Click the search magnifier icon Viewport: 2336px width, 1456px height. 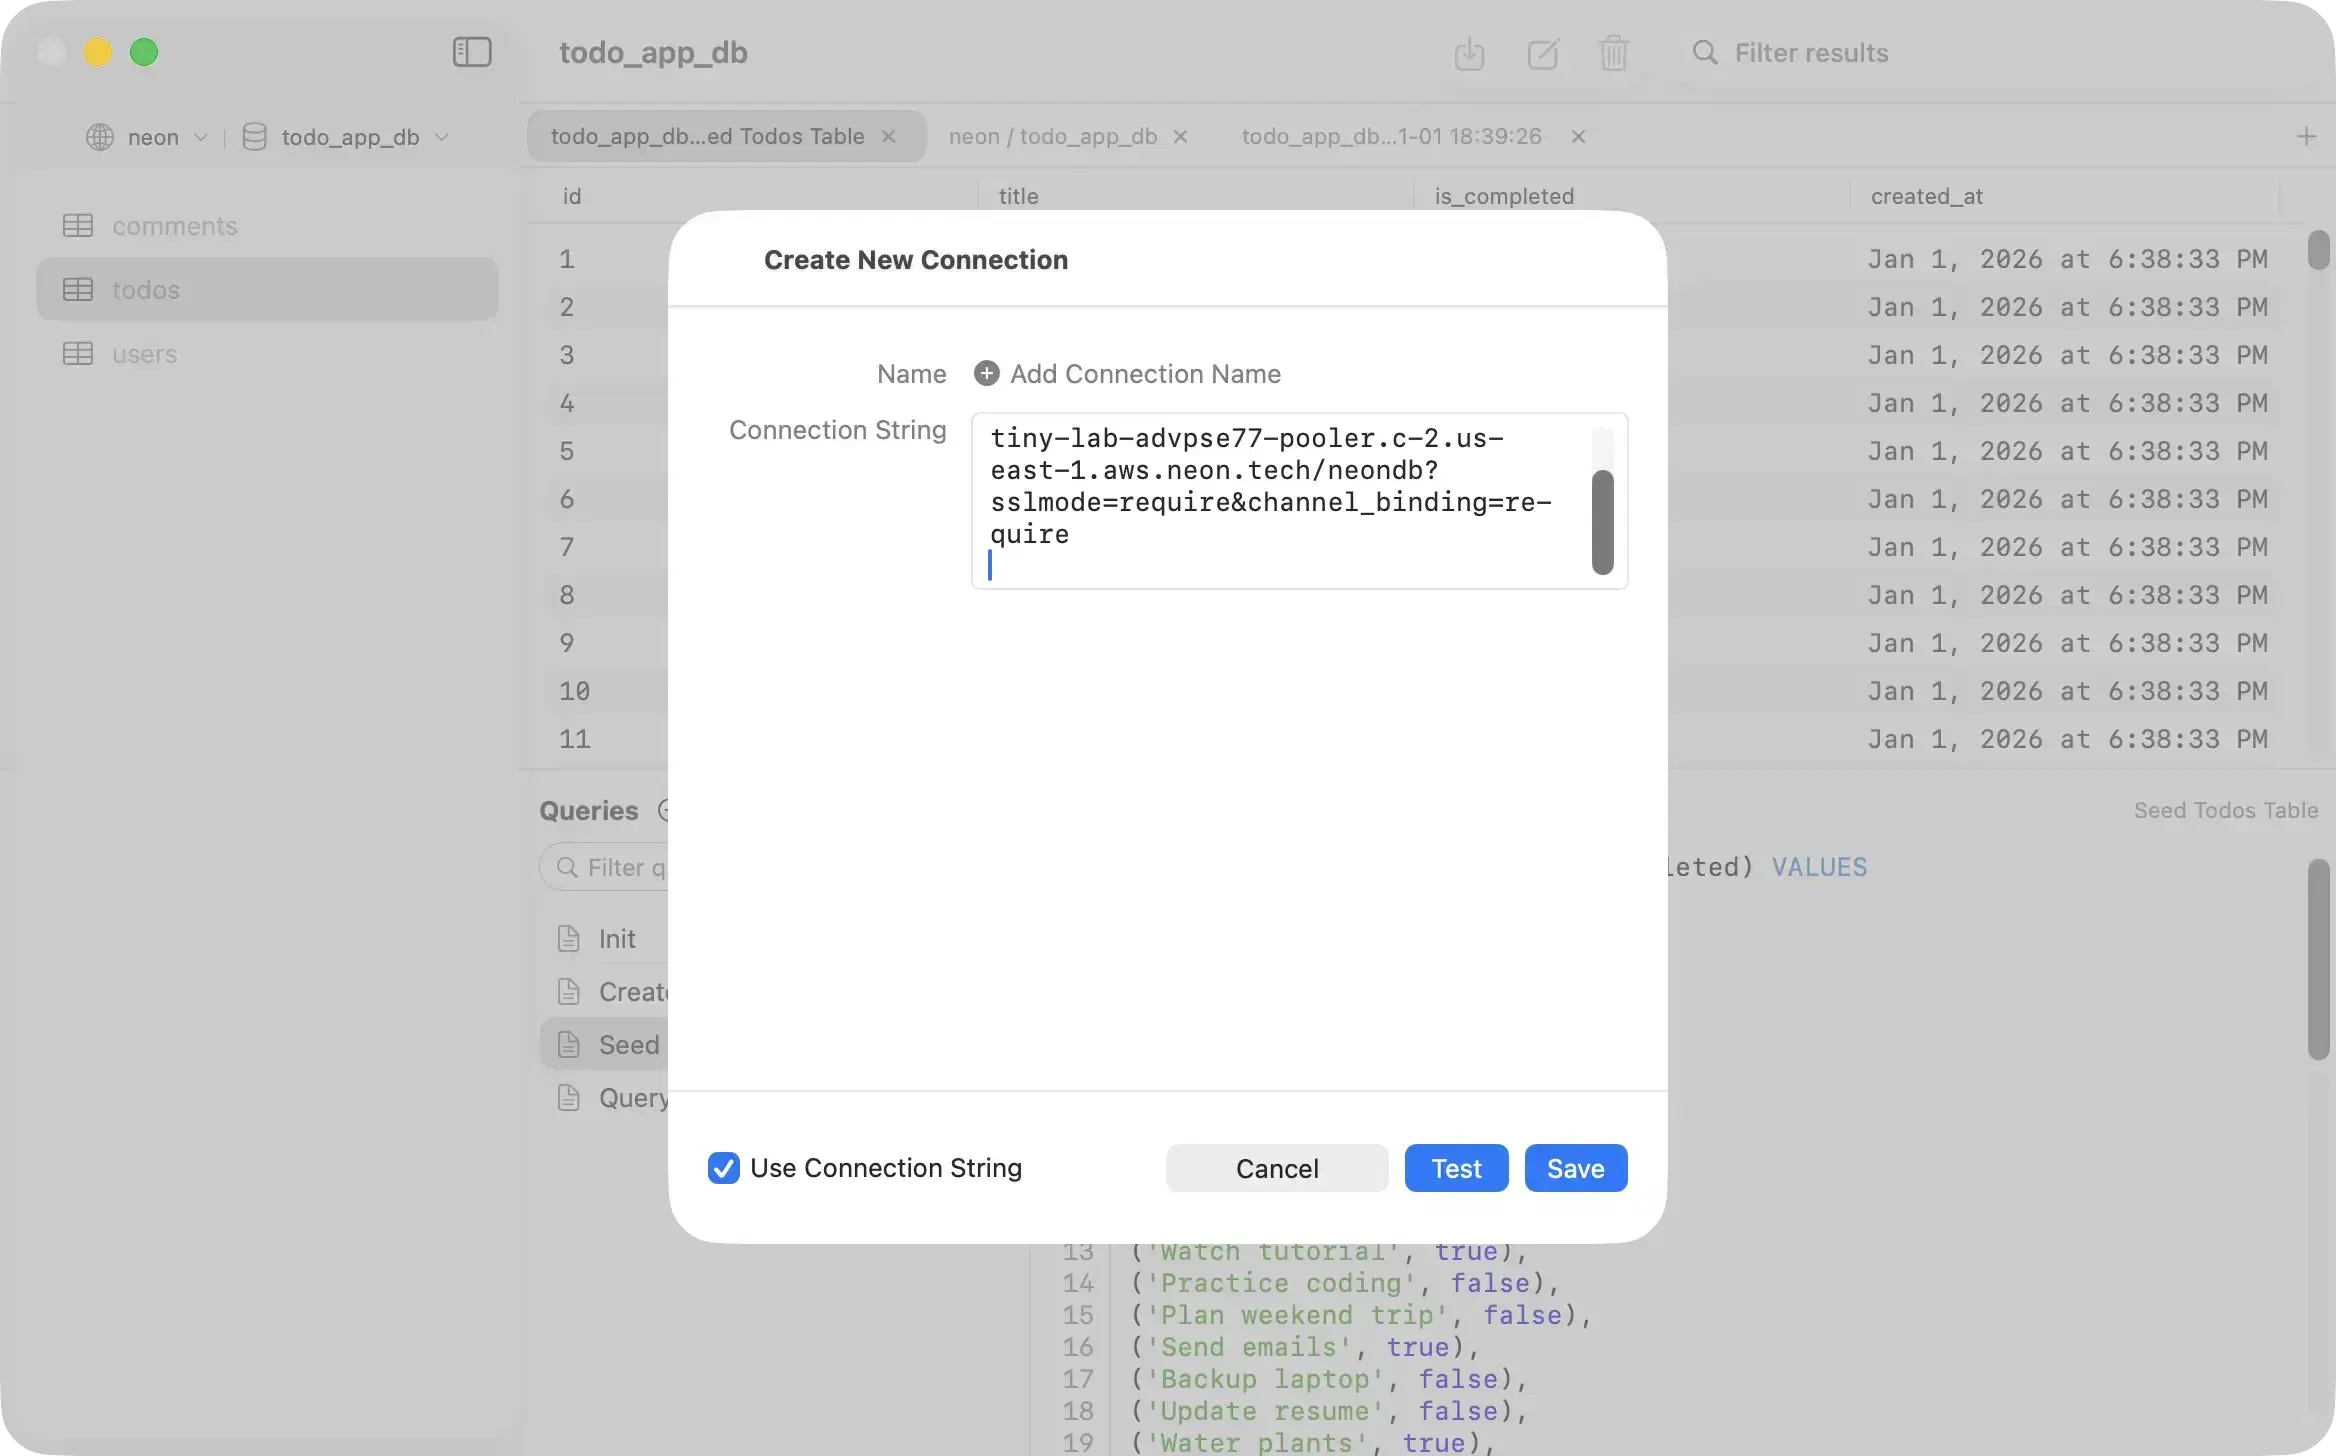[1705, 53]
